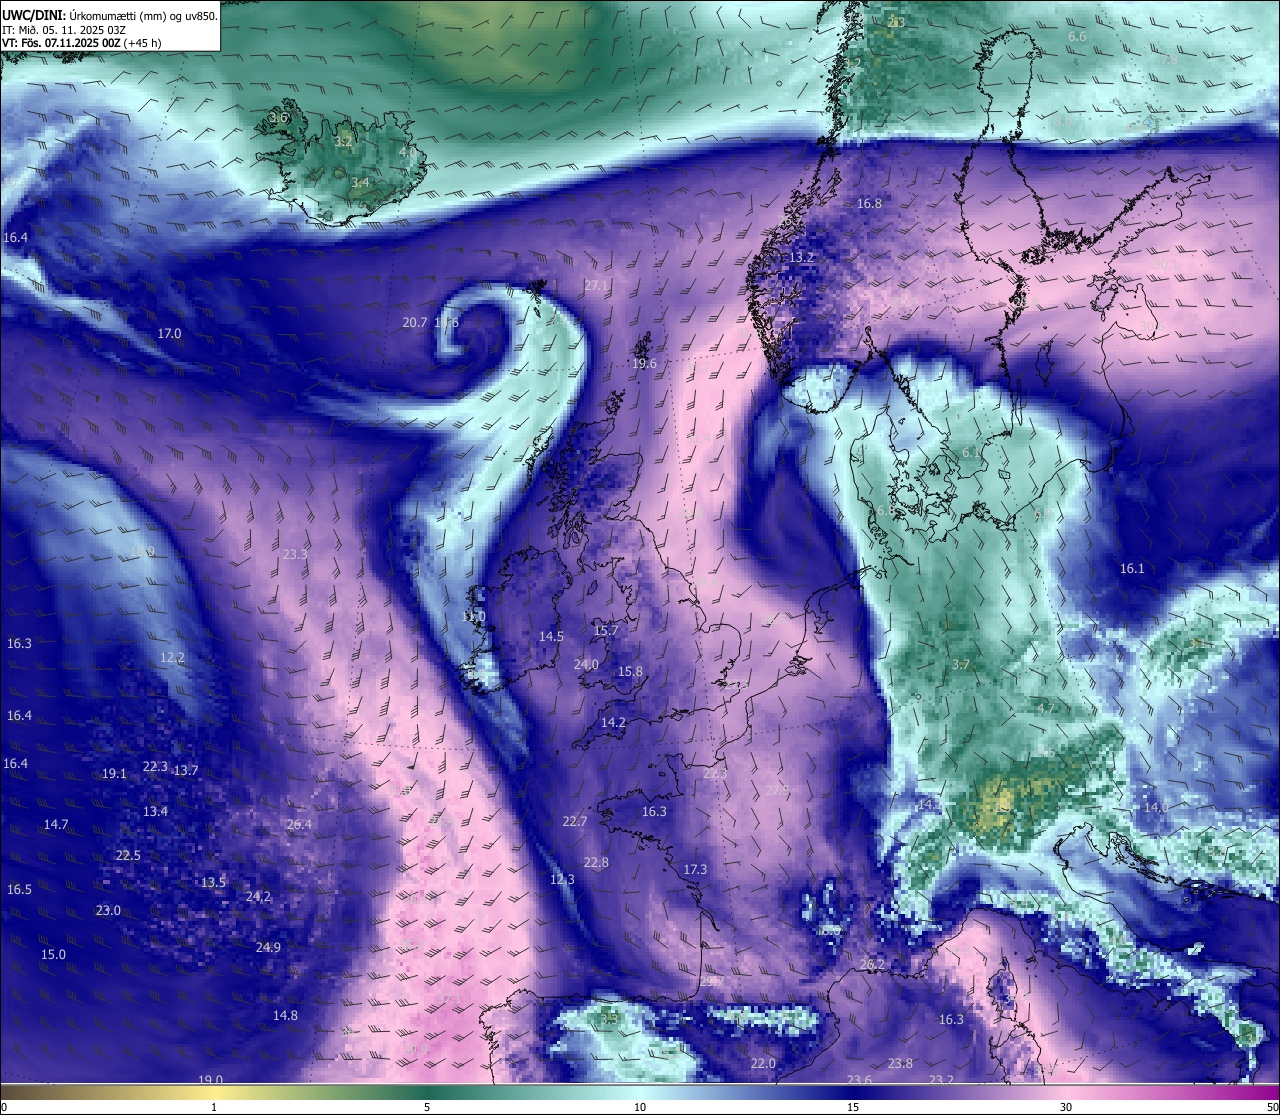Click the 12.3 value in Bay of Biscay

(x=562, y=880)
